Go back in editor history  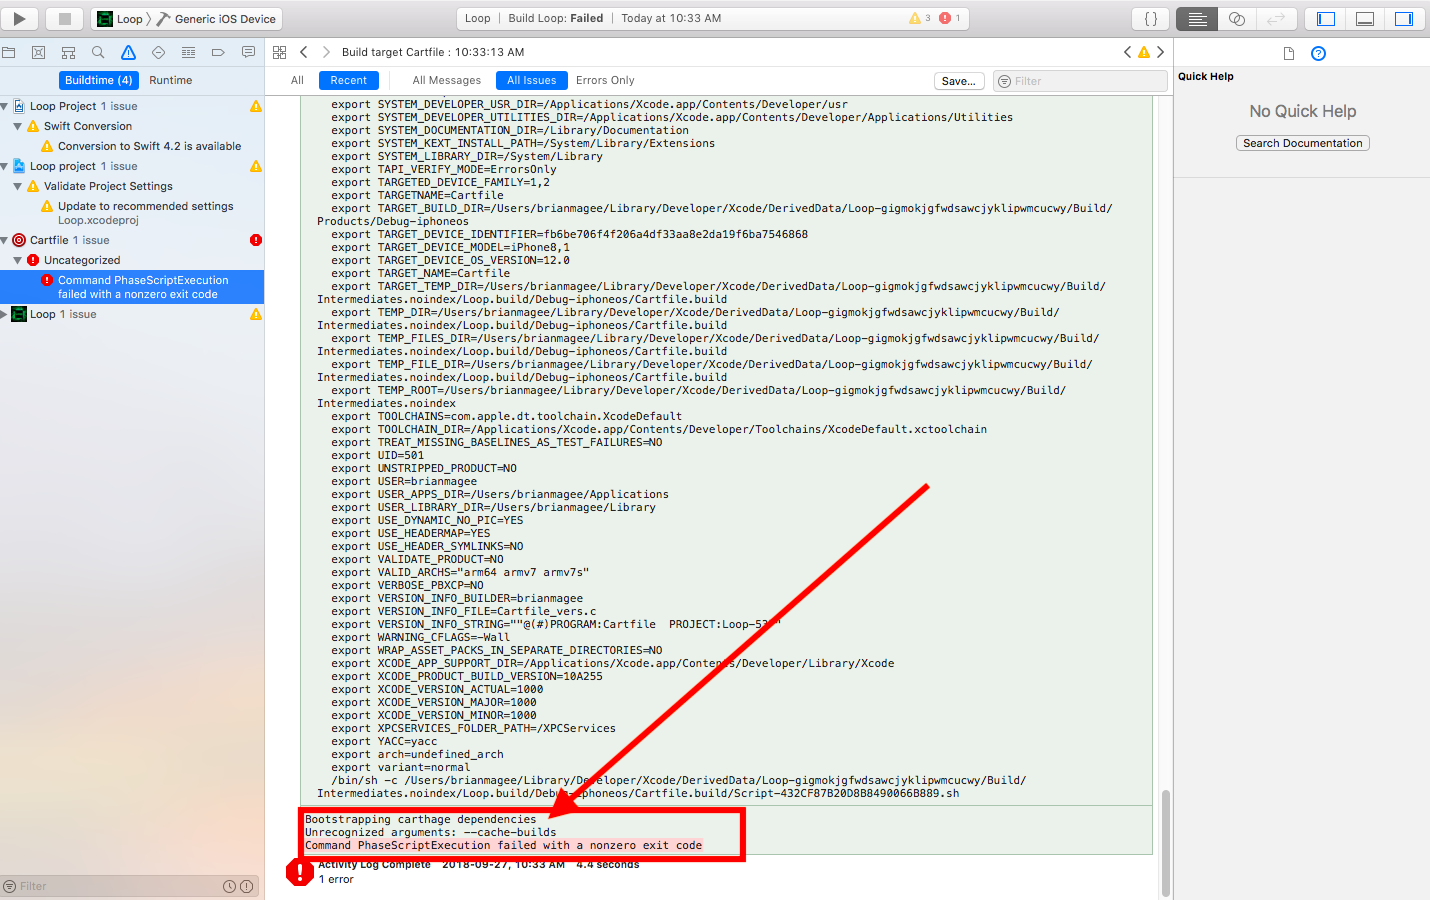(304, 52)
